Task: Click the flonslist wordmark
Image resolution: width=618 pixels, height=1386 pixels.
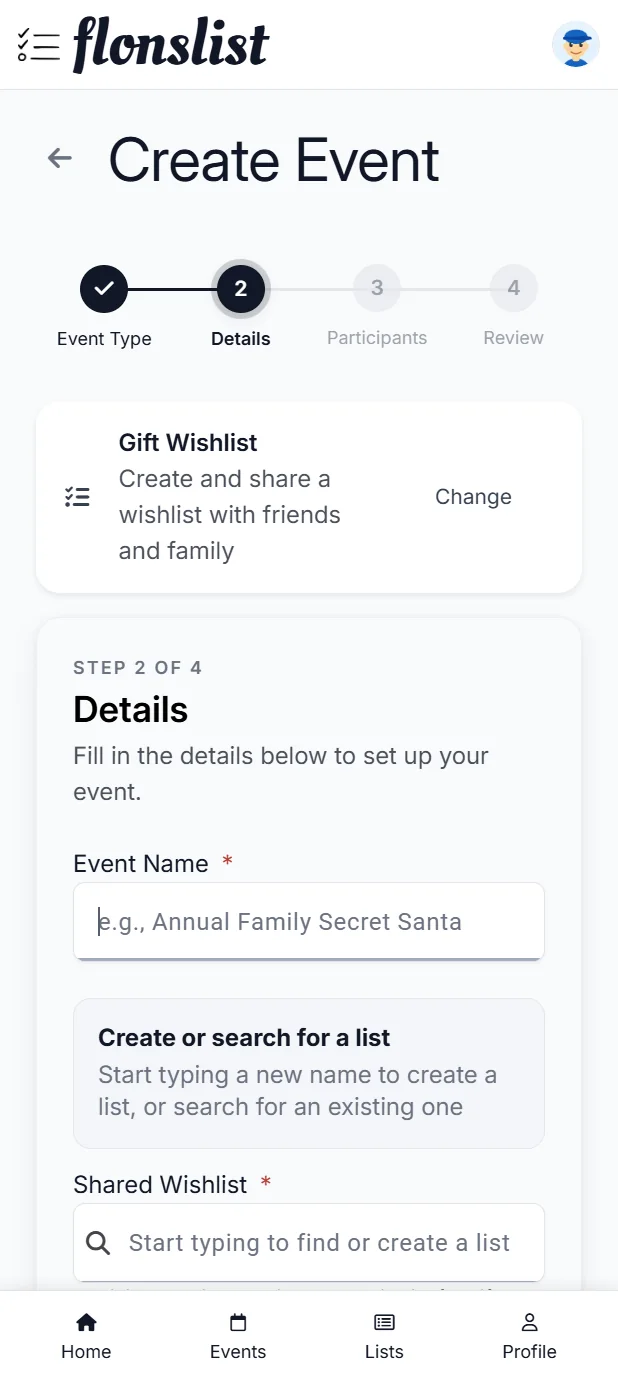Action: click(171, 45)
